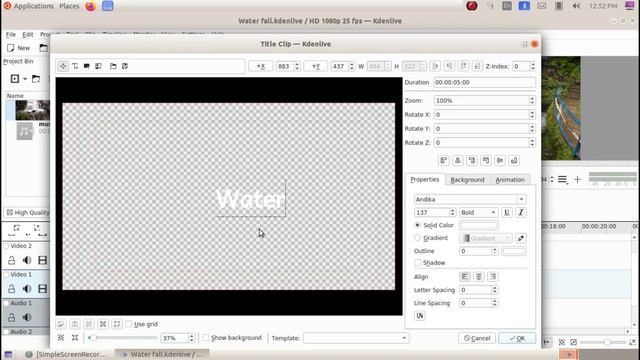Click the Cancel button
The width and height of the screenshot is (640, 360).
tap(477, 338)
